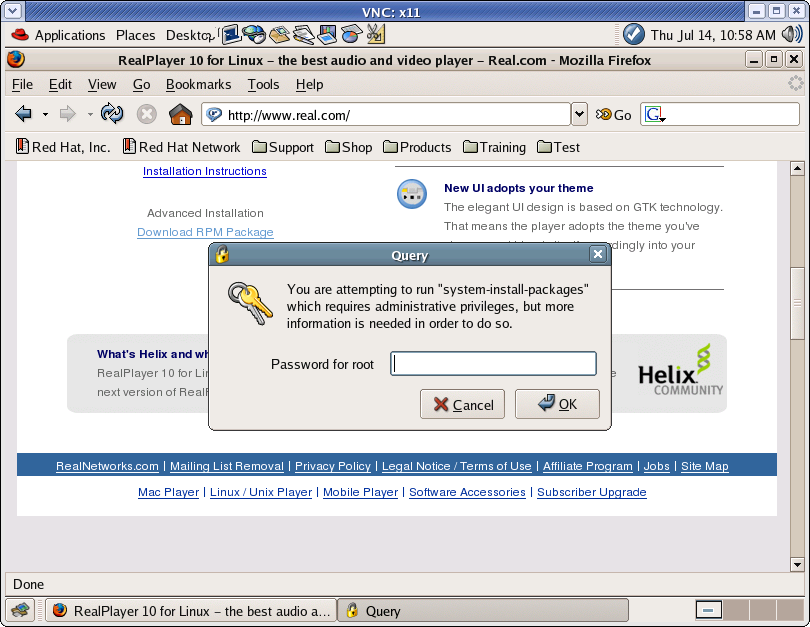The height and width of the screenshot is (627, 810).
Task: Open the Places panel menu
Action: coord(135,35)
